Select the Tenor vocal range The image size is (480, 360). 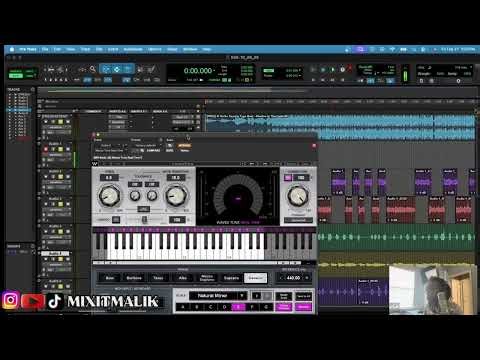[158, 277]
